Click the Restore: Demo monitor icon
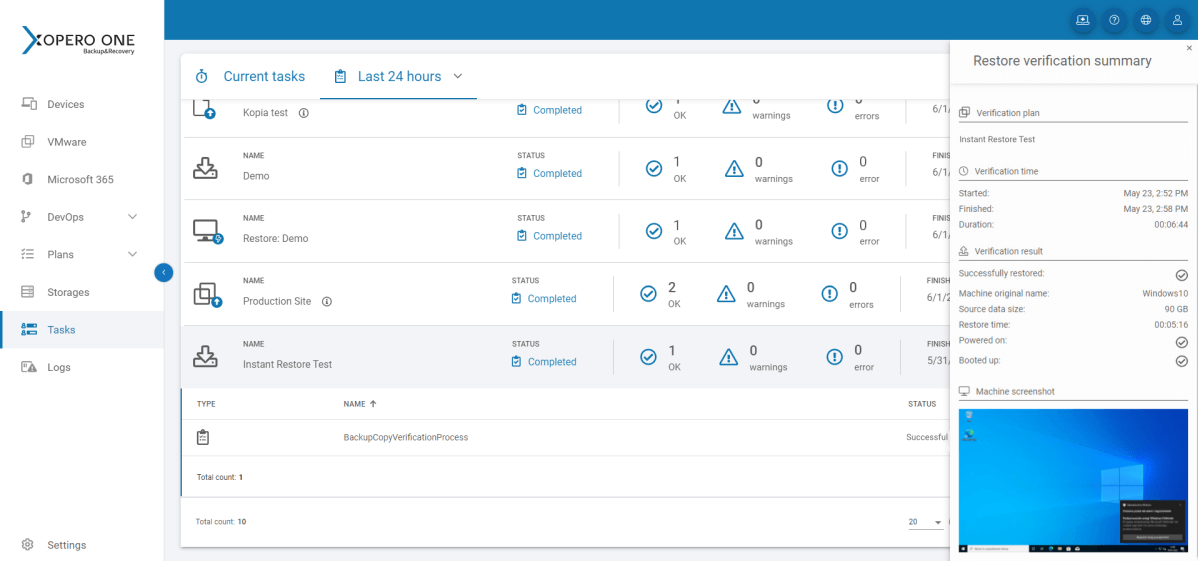This screenshot has height=561, width=1198. (x=207, y=232)
